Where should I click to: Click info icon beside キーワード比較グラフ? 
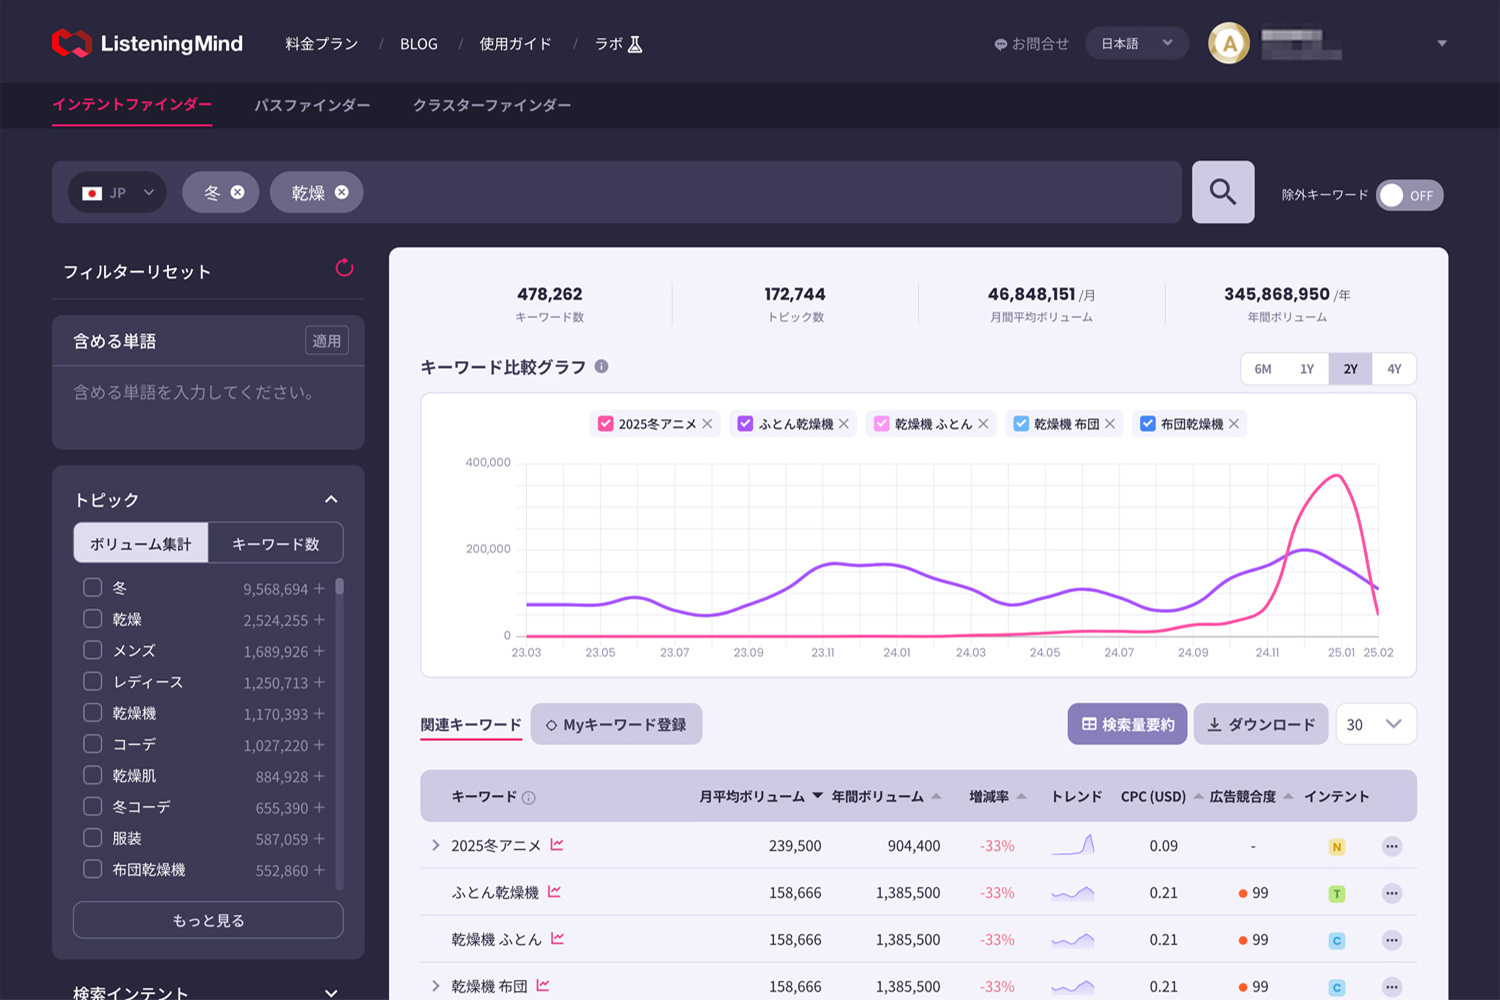tap(601, 366)
